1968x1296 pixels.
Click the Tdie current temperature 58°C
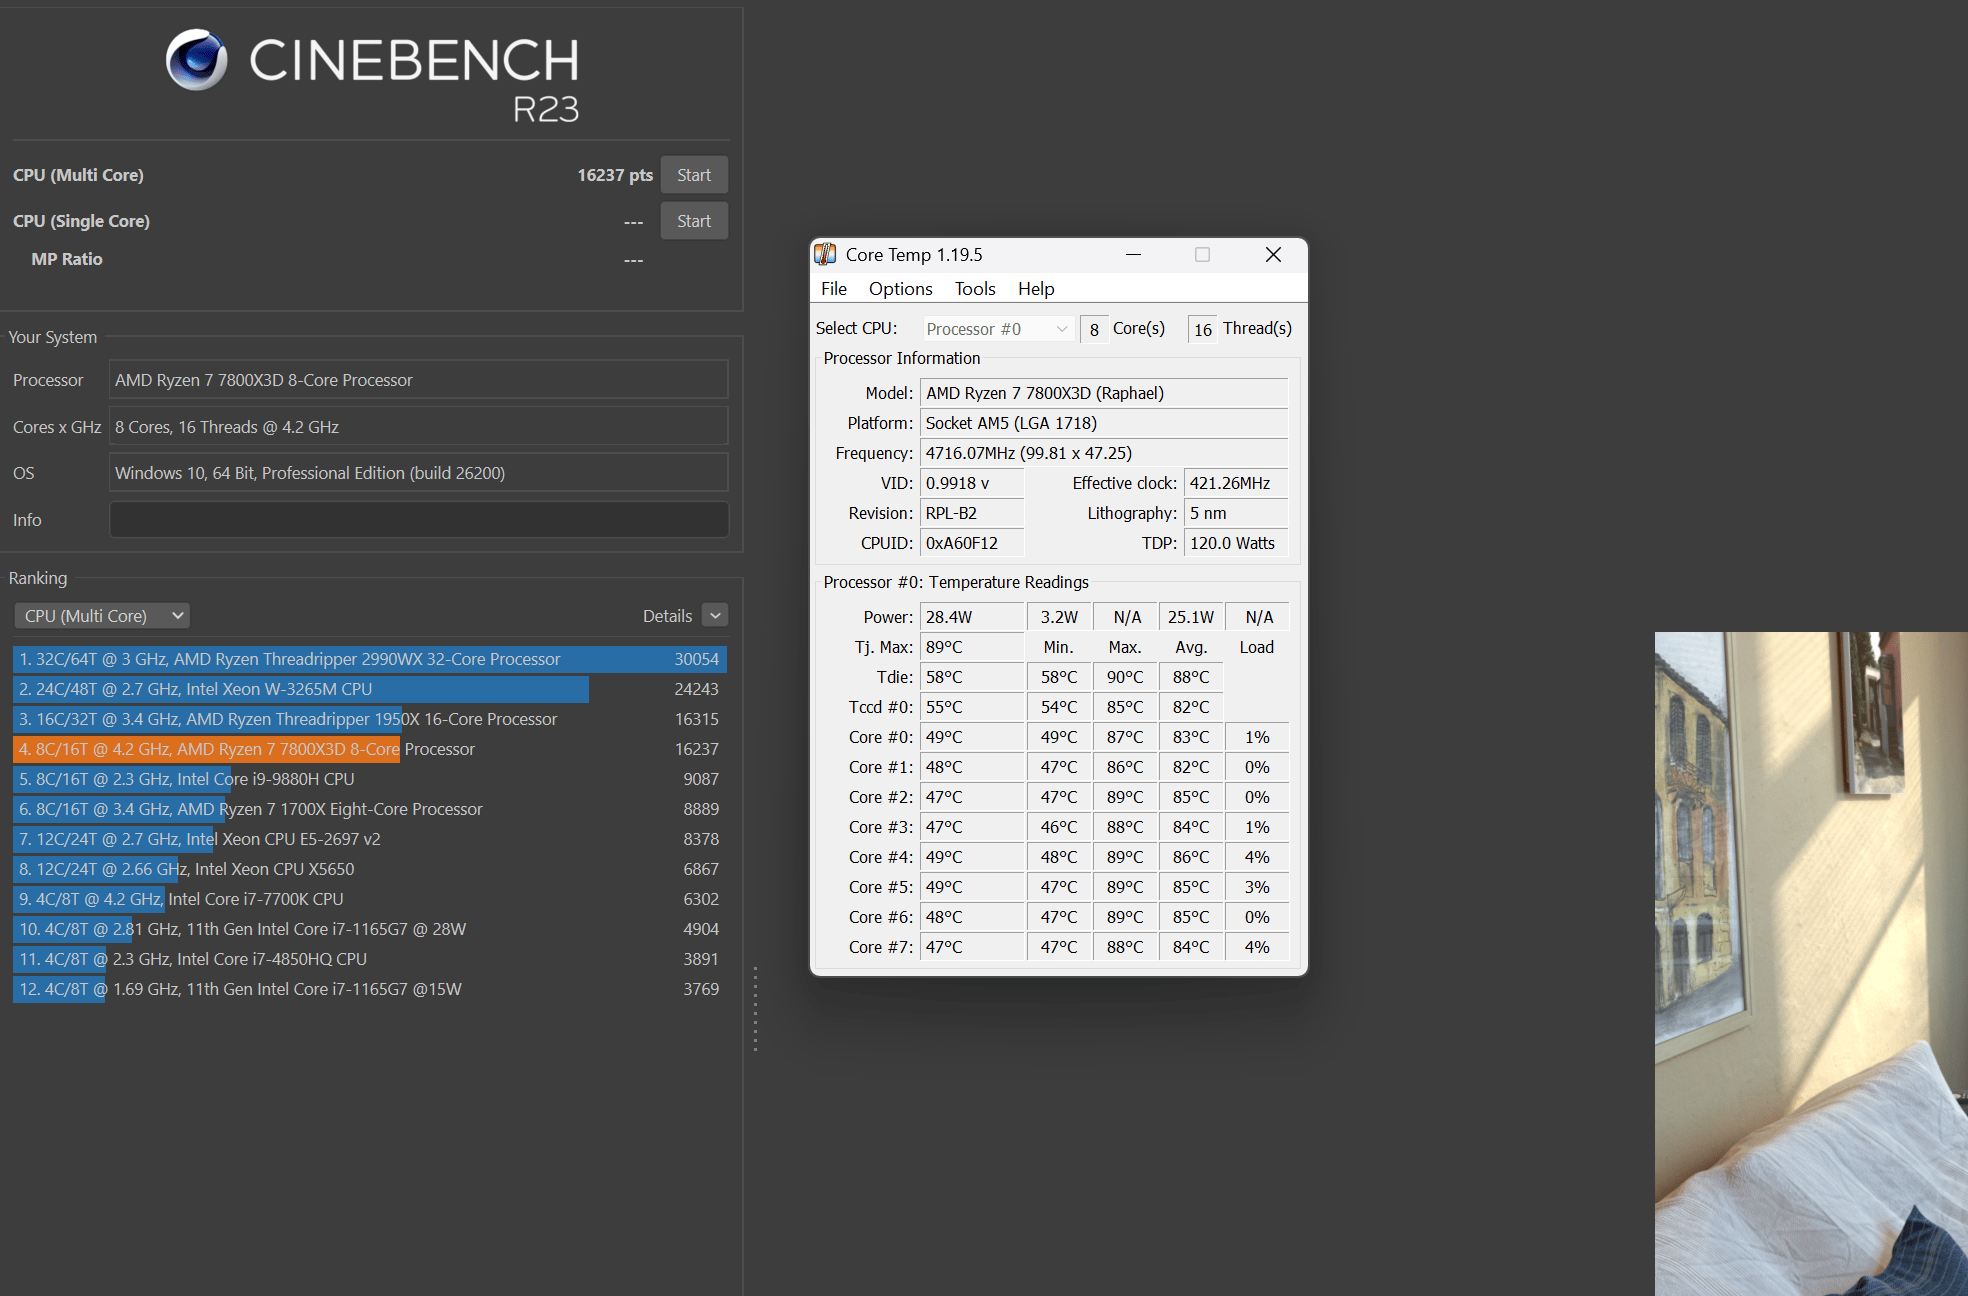972,677
